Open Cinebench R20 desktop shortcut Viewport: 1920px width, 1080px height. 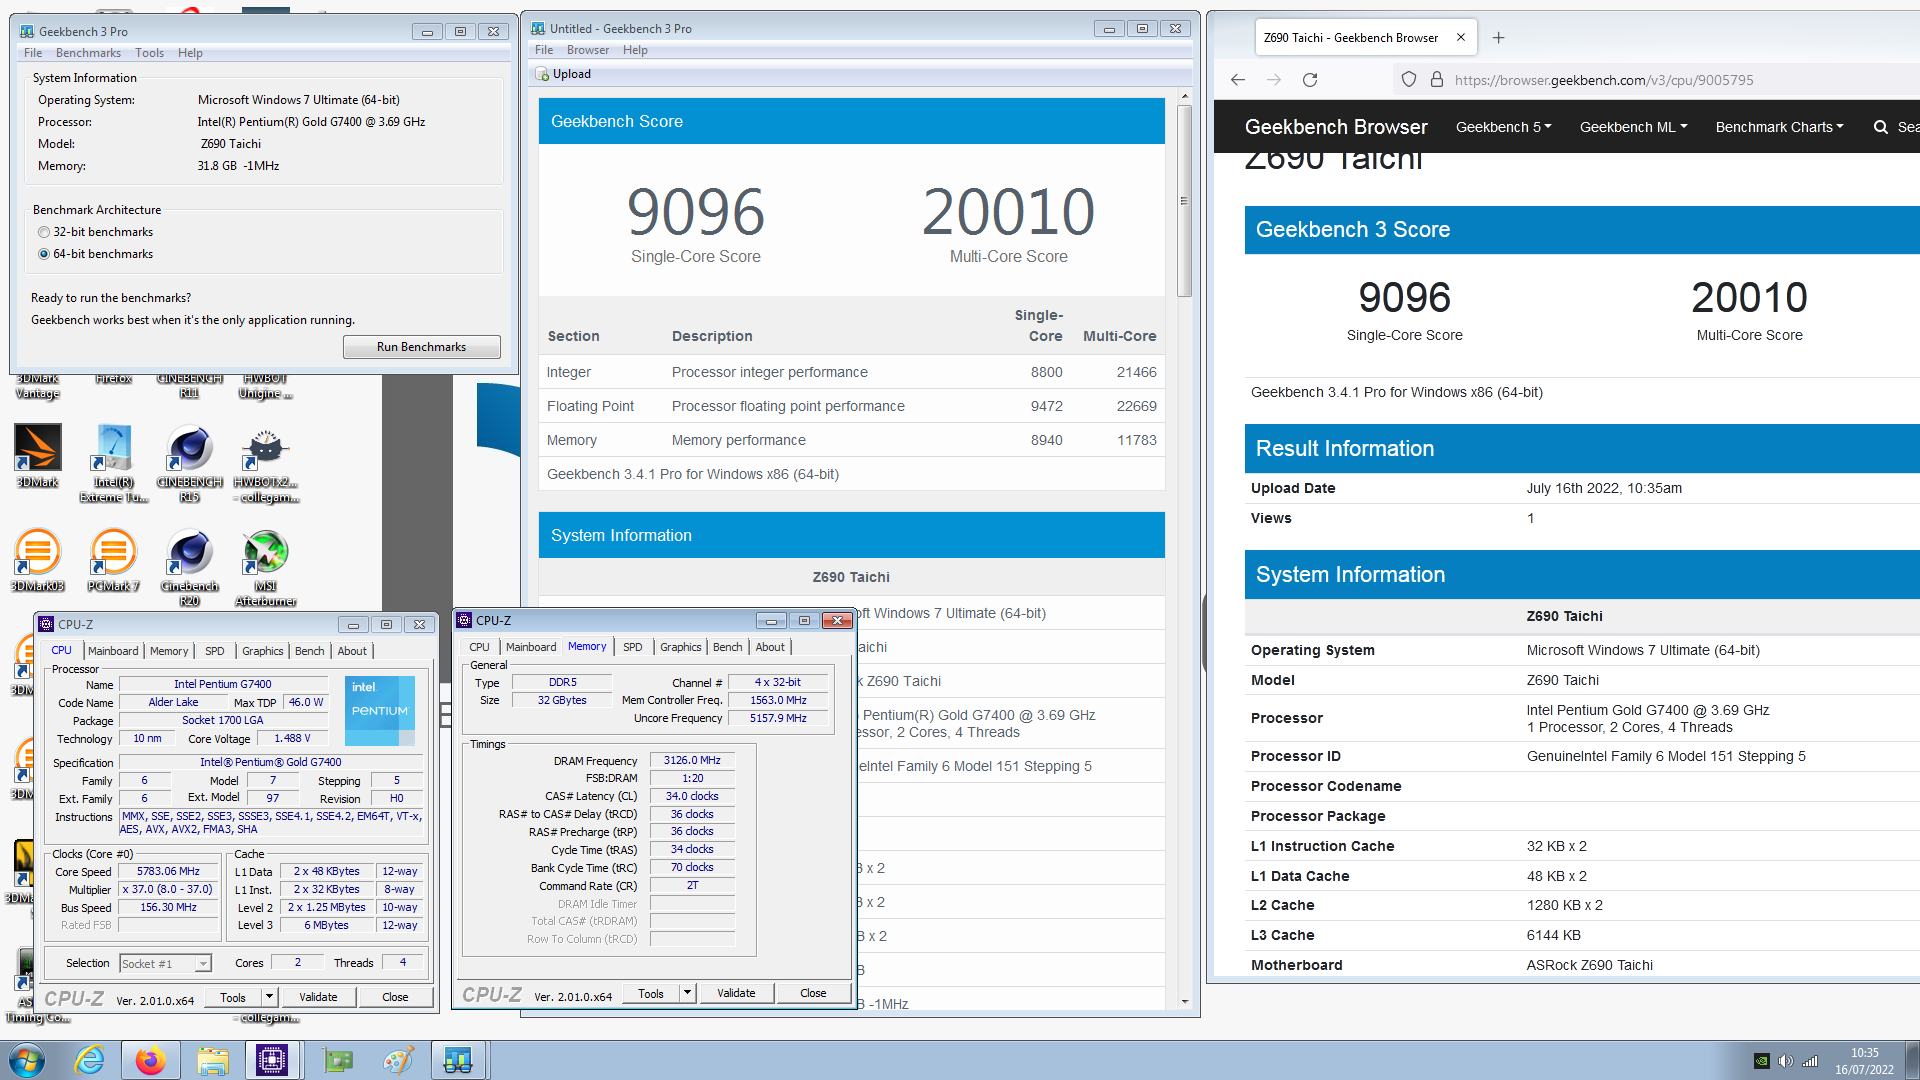(x=189, y=566)
